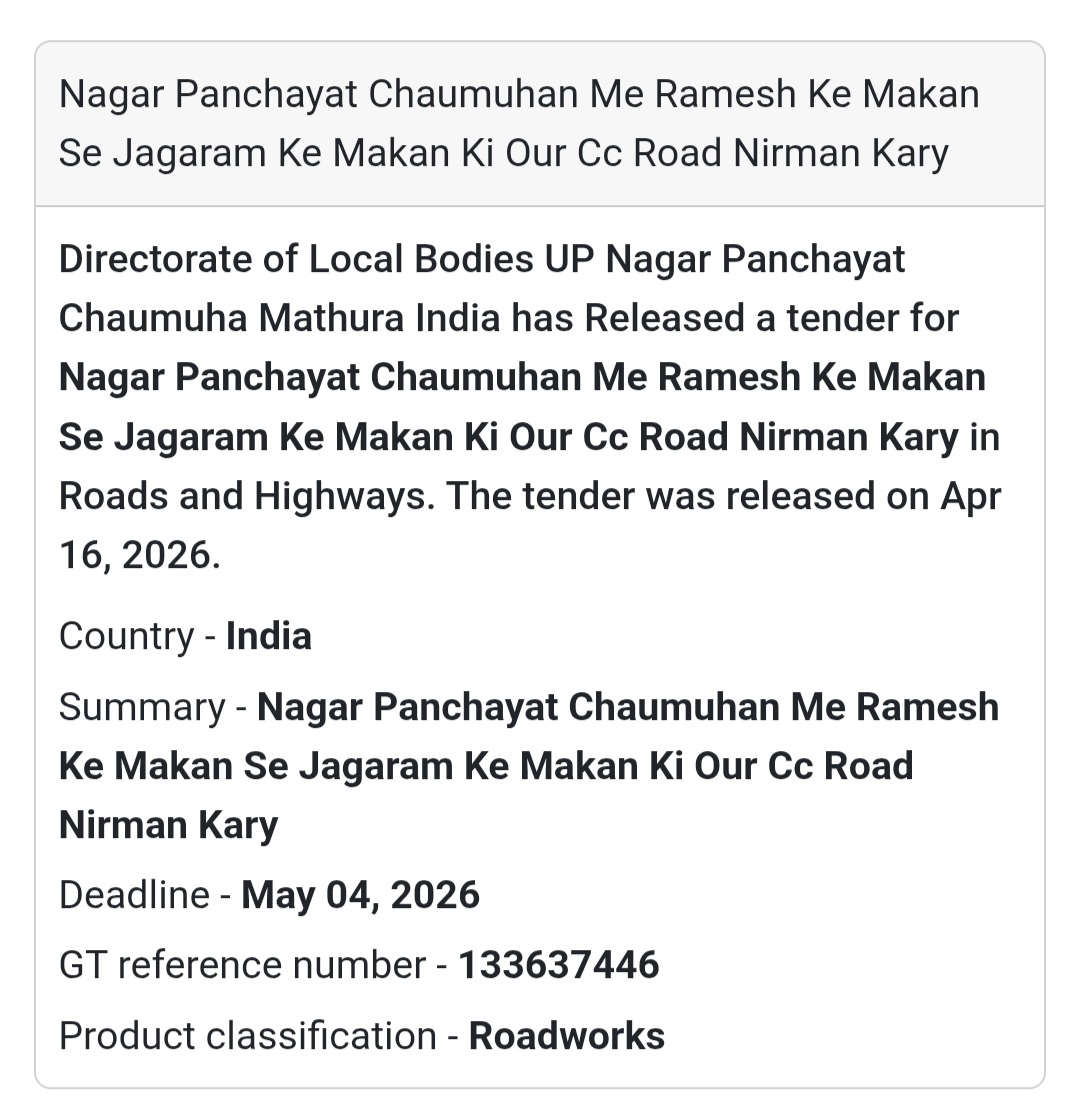Click the release date "16, 2026."
Screen dimensions: 1080x1113
[139, 555]
